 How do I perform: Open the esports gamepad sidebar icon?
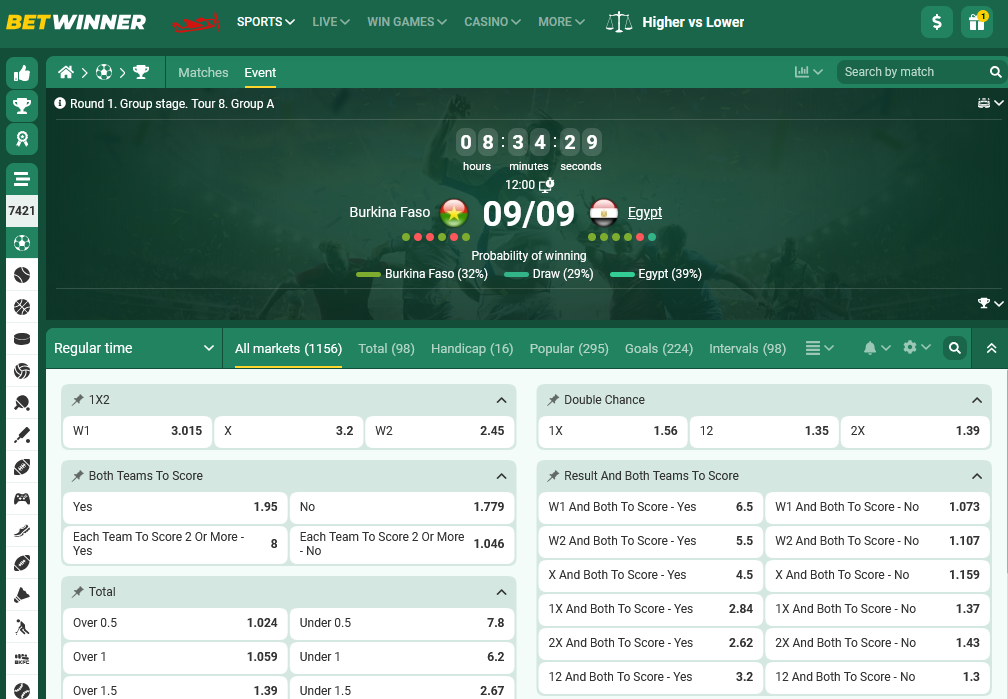22,498
